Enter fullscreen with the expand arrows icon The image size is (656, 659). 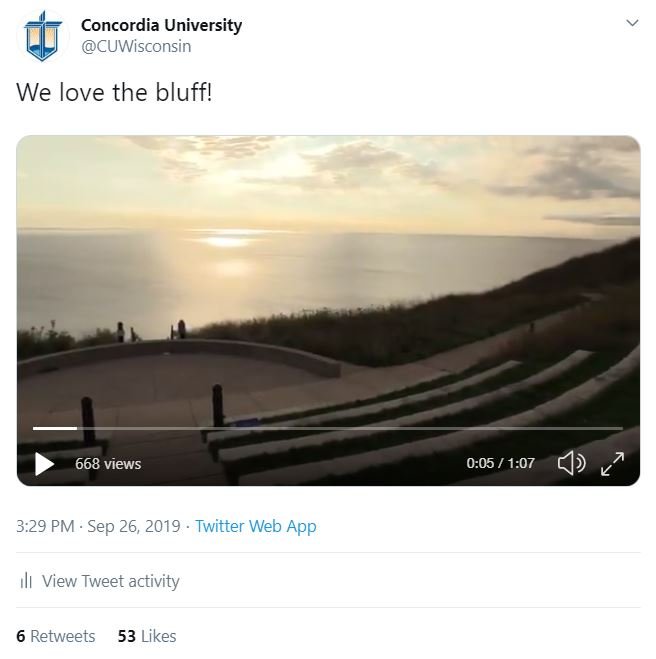pos(612,463)
